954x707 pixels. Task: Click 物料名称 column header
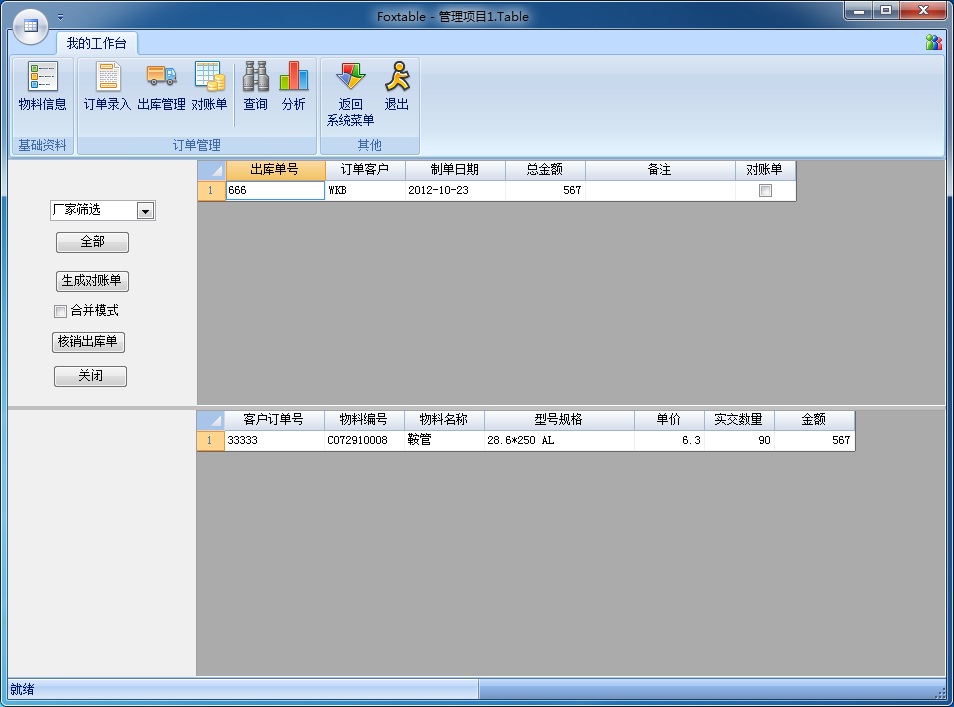click(444, 420)
